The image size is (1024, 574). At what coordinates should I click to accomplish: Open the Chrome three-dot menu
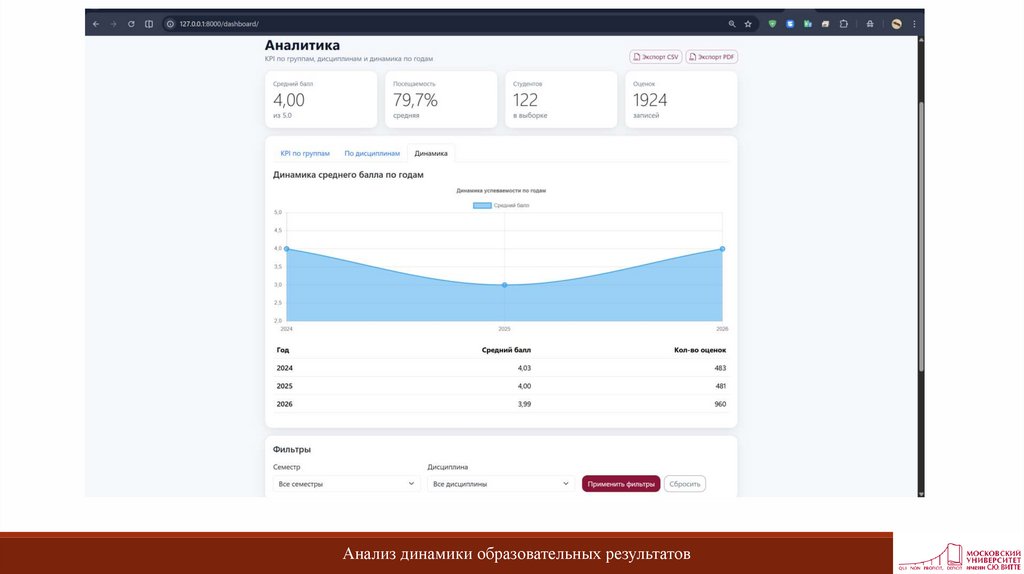[x=914, y=23]
